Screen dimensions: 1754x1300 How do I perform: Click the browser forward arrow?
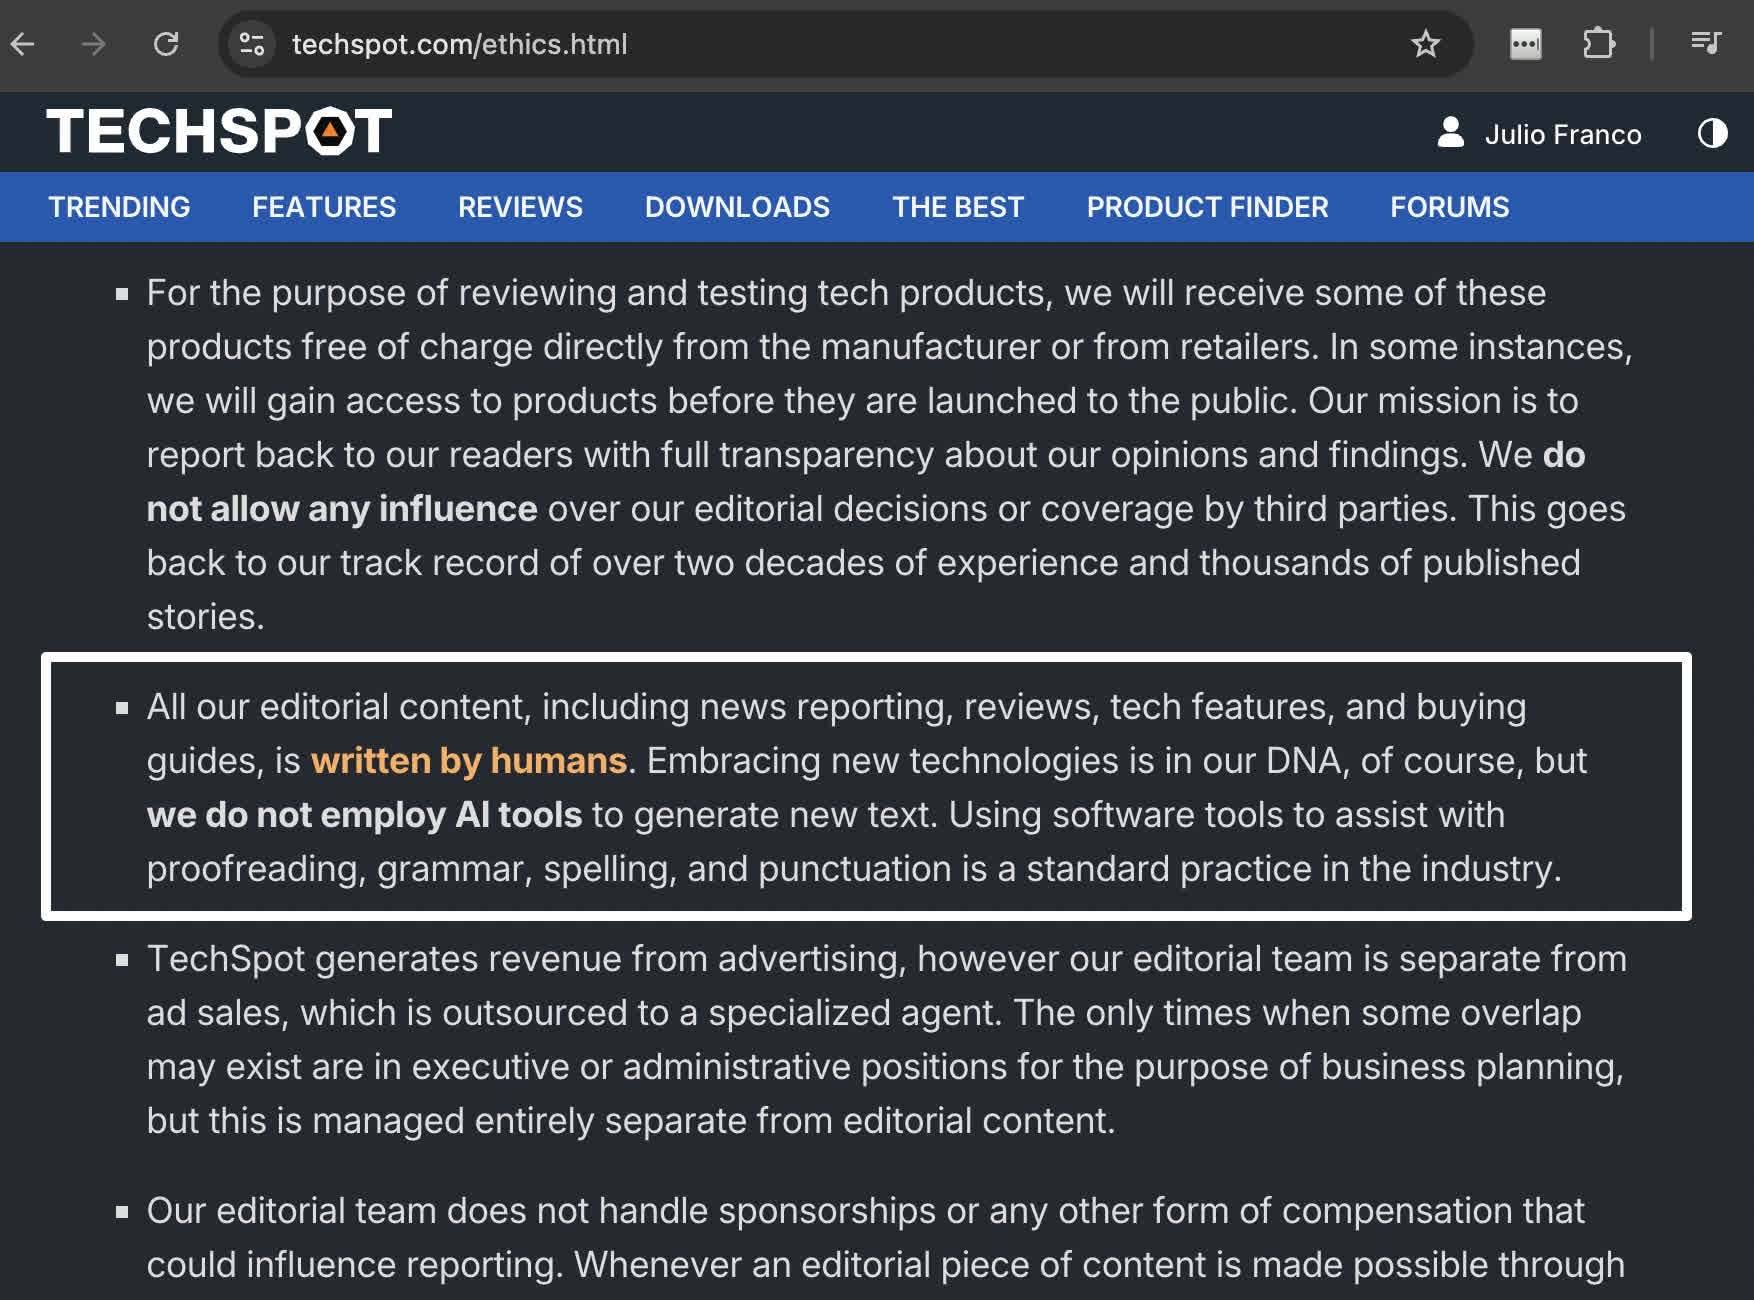93,44
